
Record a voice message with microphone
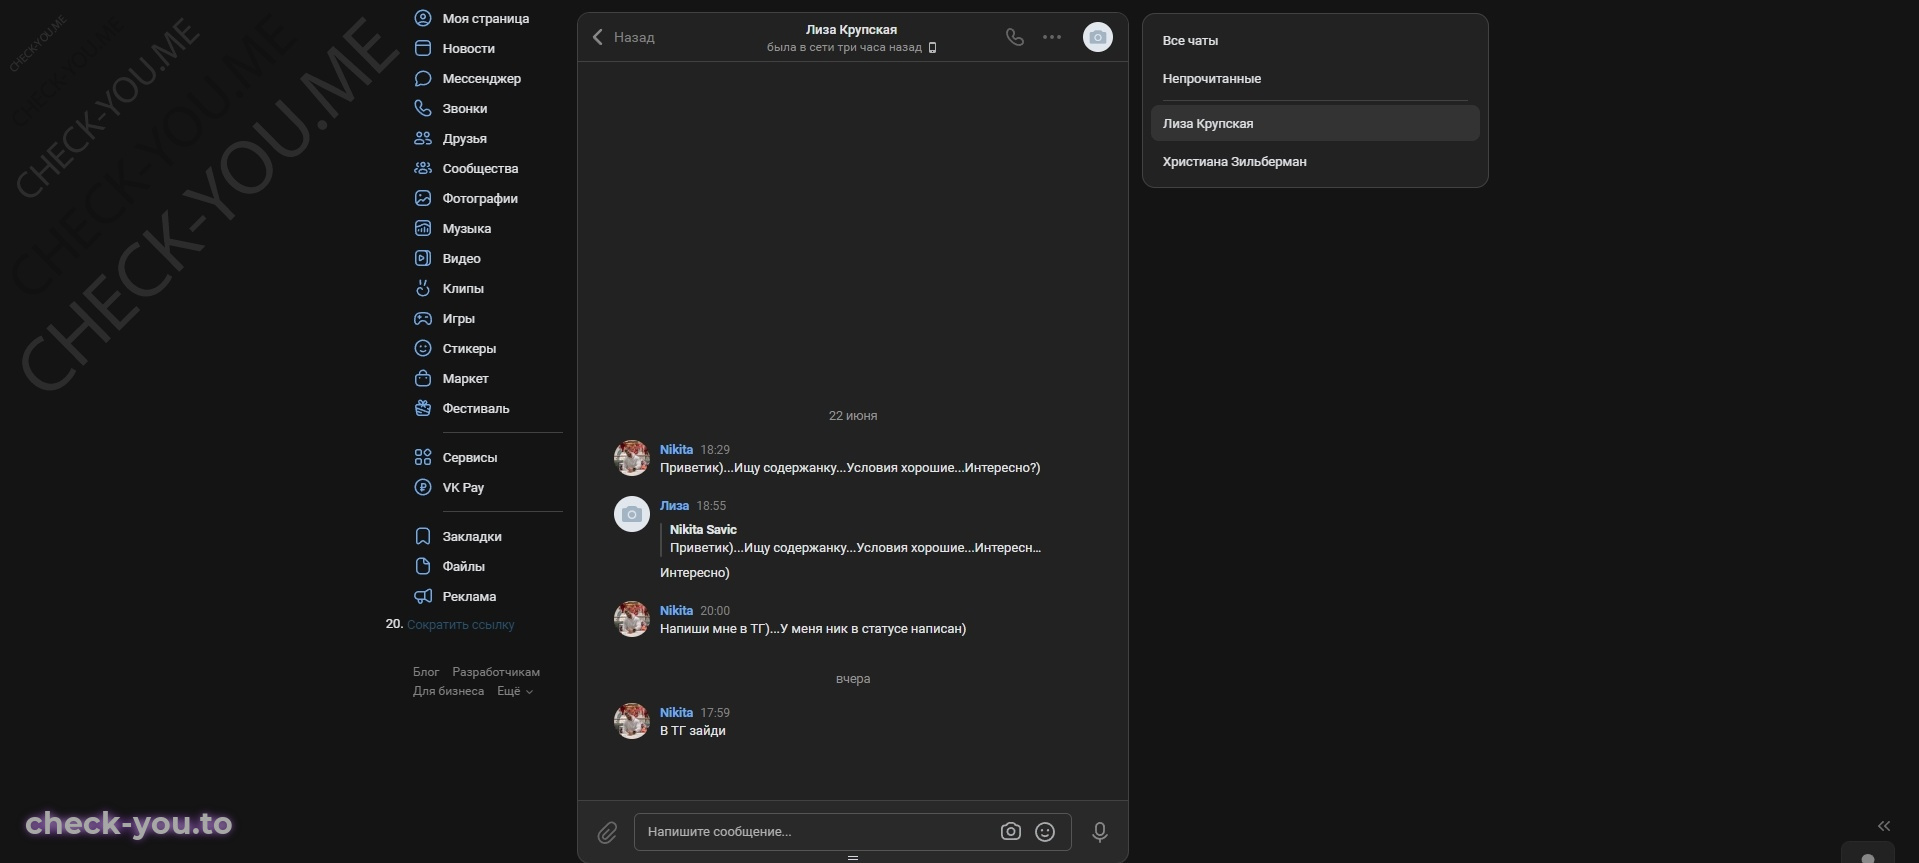point(1100,832)
